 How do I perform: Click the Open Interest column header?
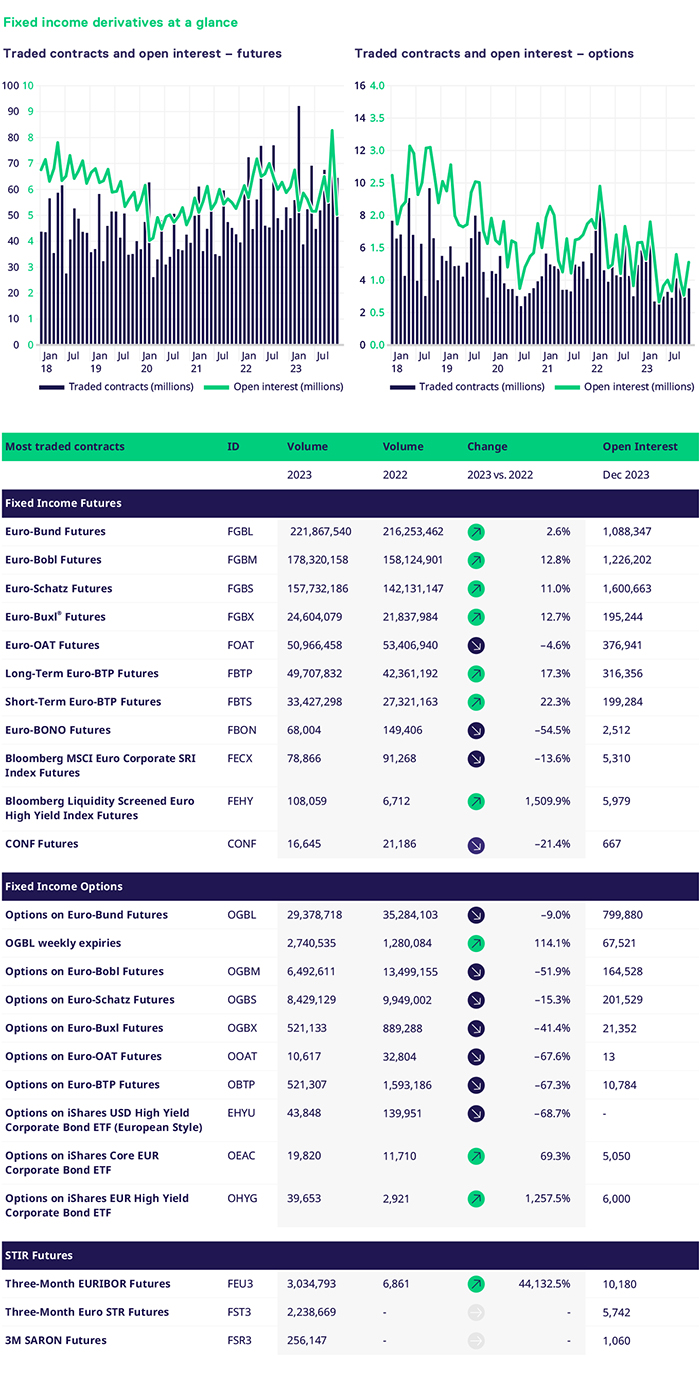coord(639,446)
